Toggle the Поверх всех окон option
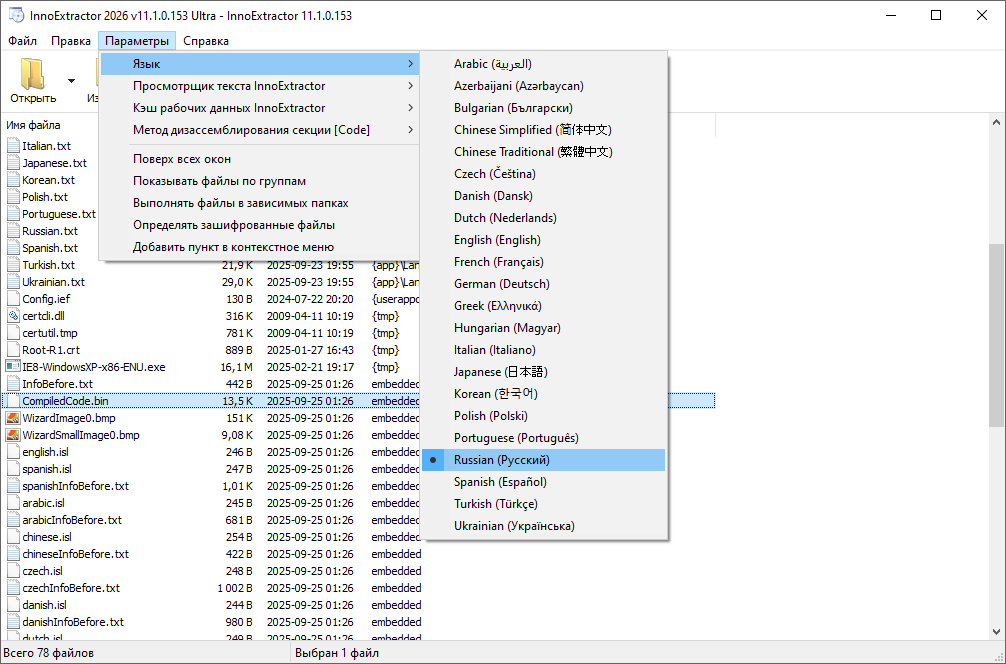Screen dimensions: 1006x664 pos(182,159)
